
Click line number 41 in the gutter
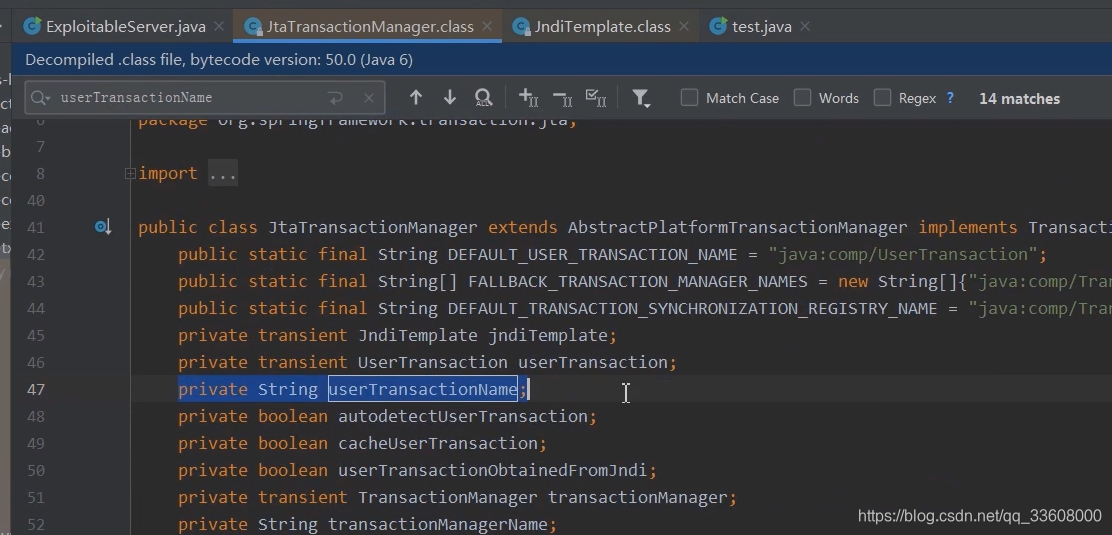point(35,228)
